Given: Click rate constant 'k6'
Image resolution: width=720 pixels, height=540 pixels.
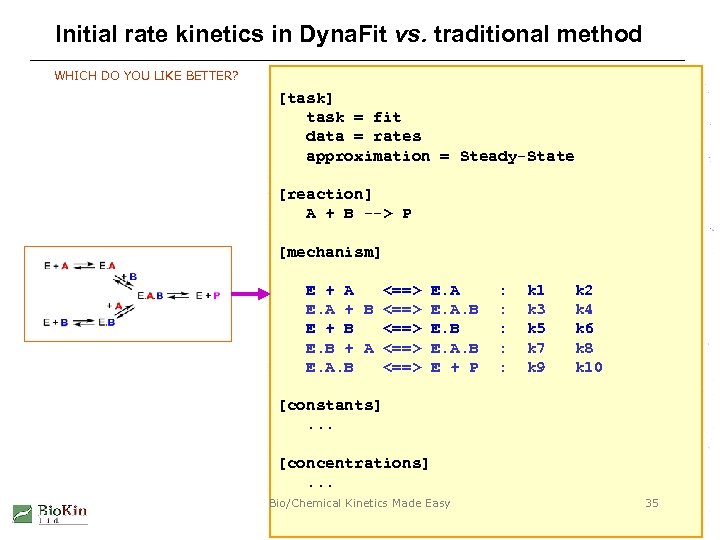Looking at the screenshot, I should (584, 328).
